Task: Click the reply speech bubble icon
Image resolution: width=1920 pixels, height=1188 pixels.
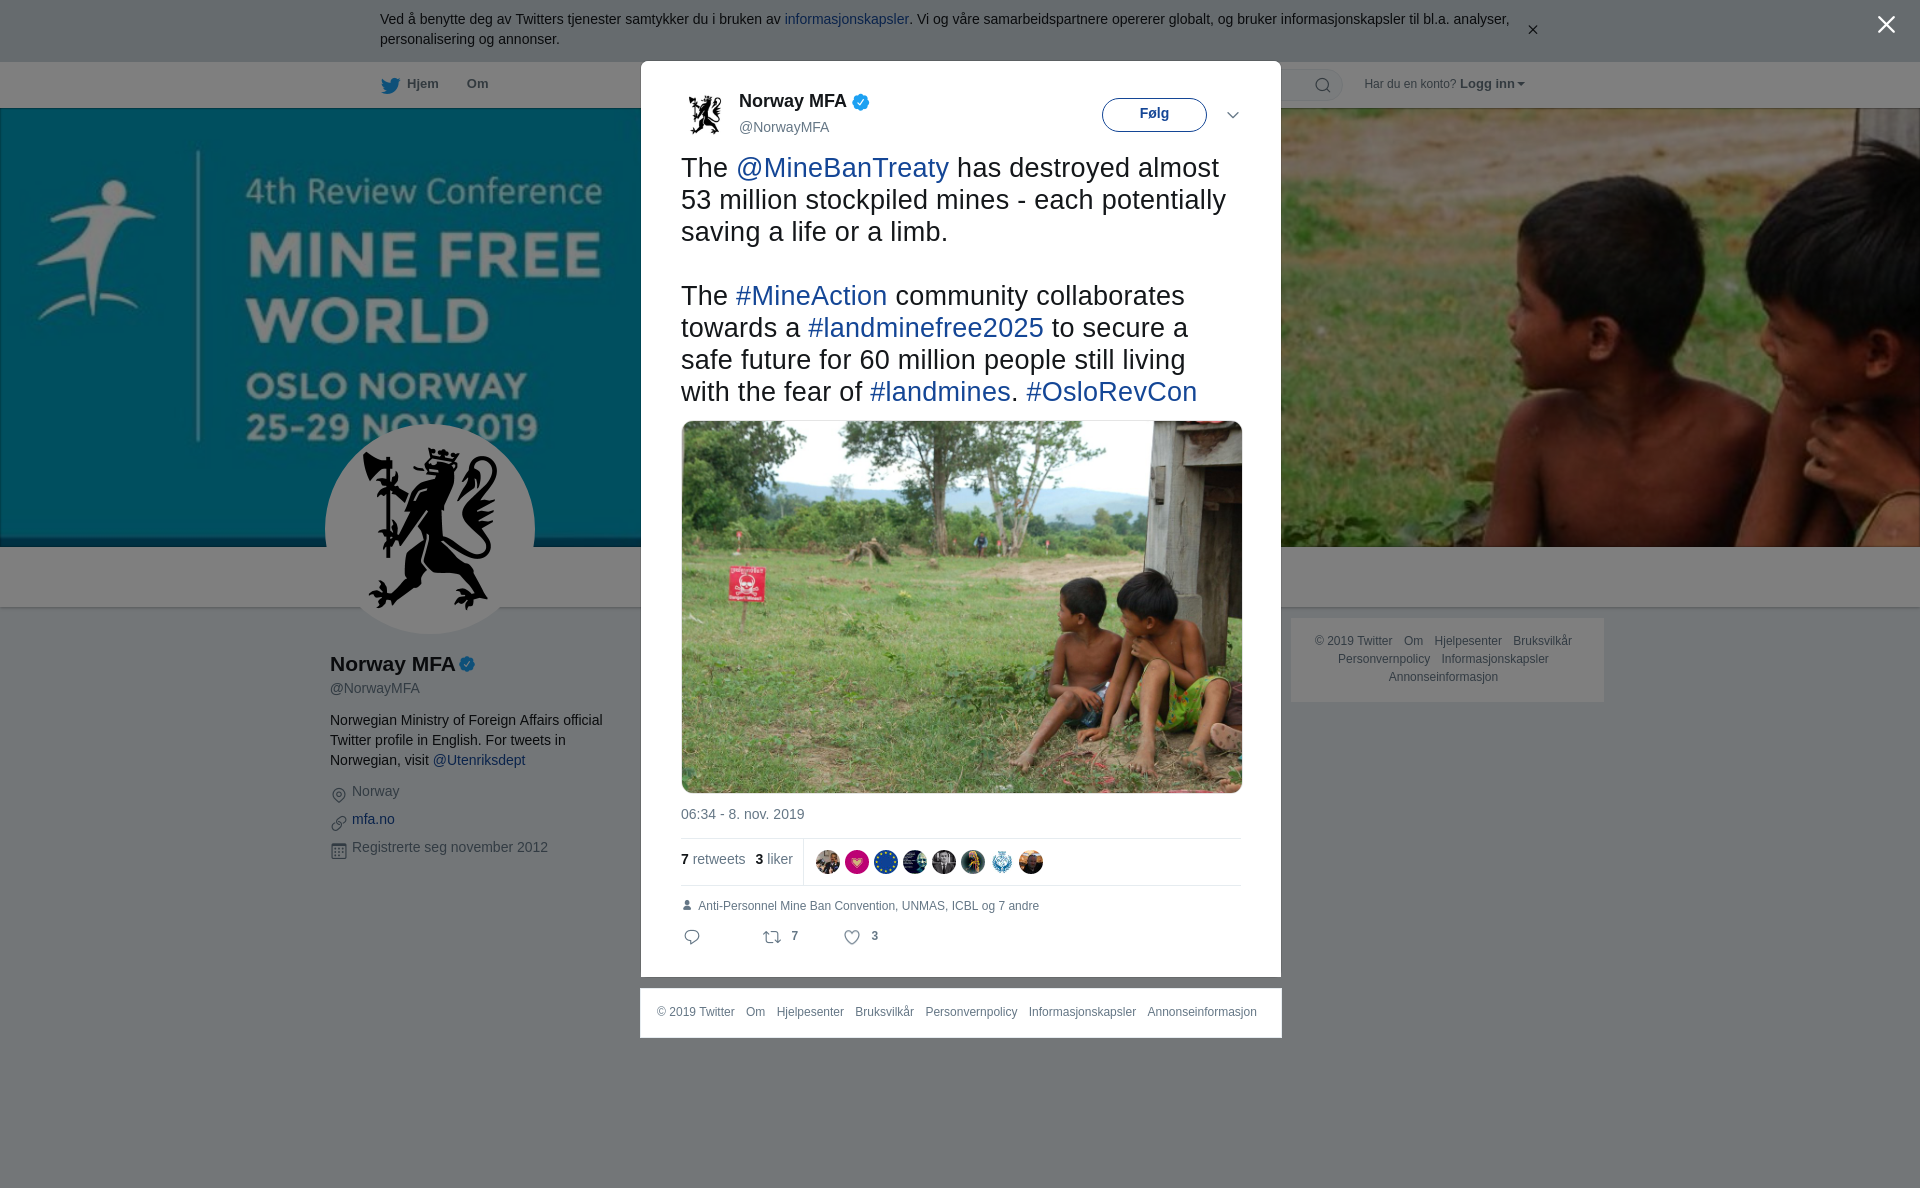Action: [692, 937]
